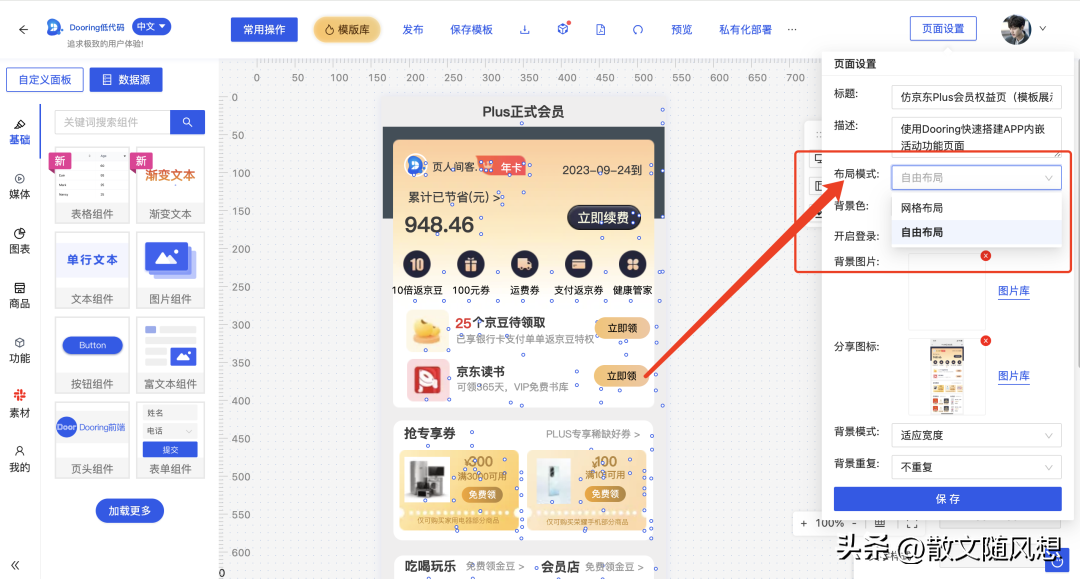This screenshot has width=1080, height=579.
Task: Select the 表格组件 component card
Action: (92, 185)
